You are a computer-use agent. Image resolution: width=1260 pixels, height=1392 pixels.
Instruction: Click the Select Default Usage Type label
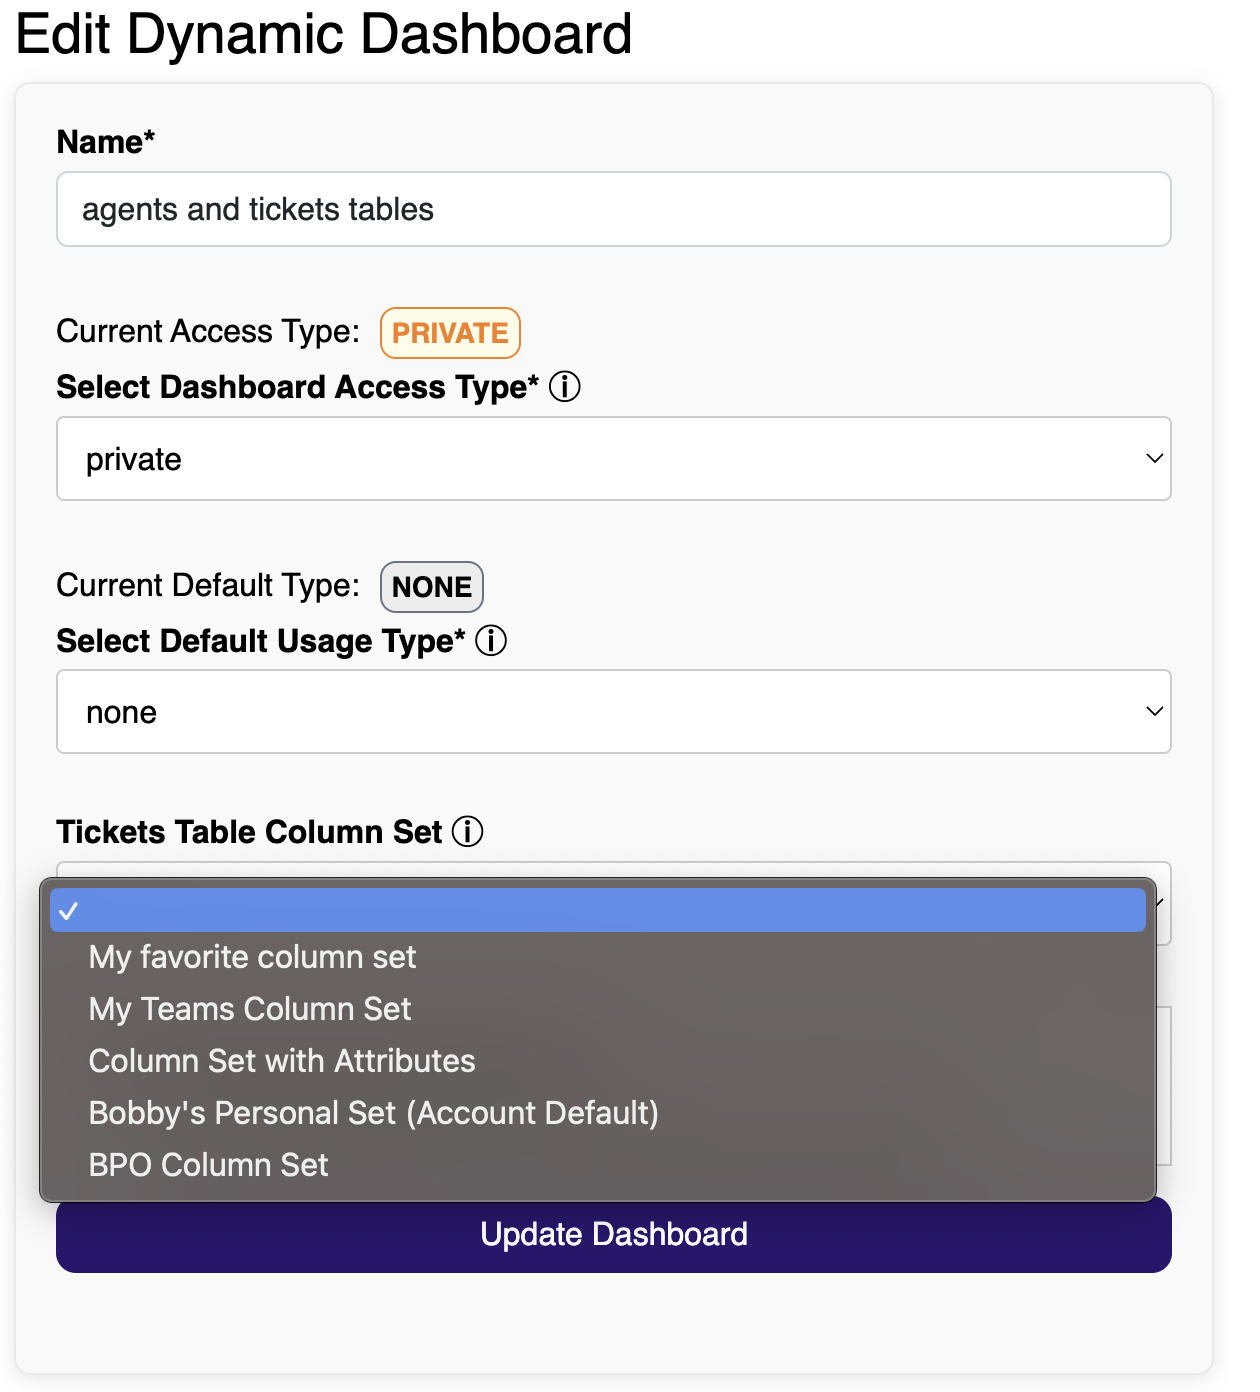(x=261, y=641)
